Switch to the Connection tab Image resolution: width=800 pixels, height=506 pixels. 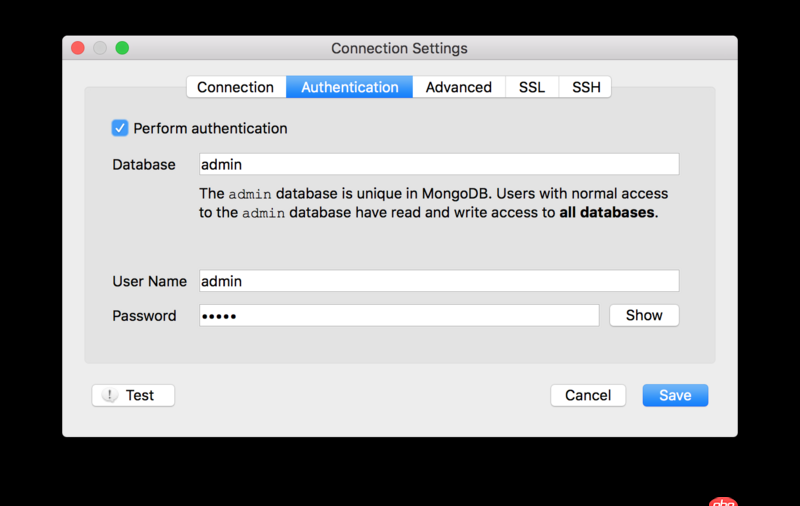236,87
